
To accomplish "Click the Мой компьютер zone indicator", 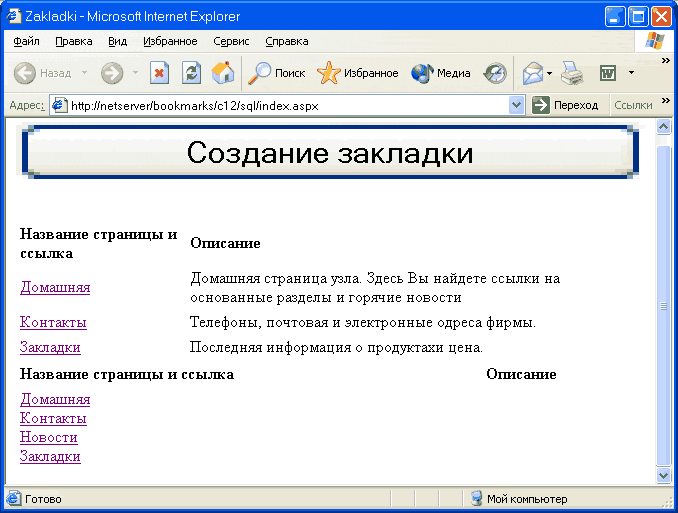I will pyautogui.click(x=527, y=499).
